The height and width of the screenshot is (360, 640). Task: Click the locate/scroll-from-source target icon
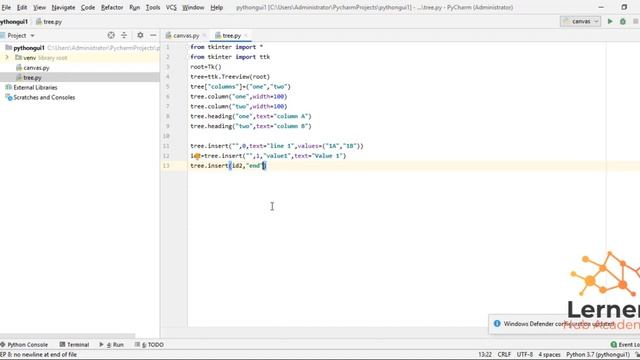point(111,36)
